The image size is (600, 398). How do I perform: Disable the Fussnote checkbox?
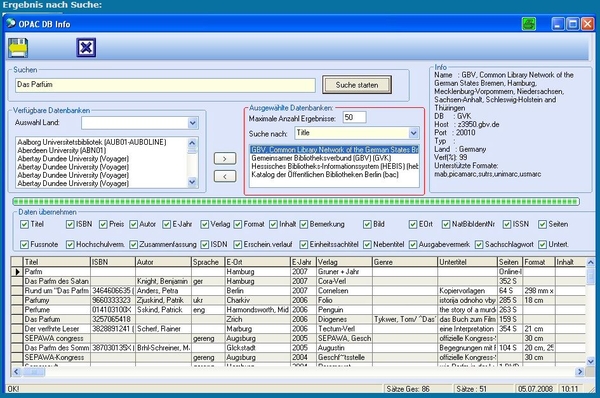coord(24,244)
